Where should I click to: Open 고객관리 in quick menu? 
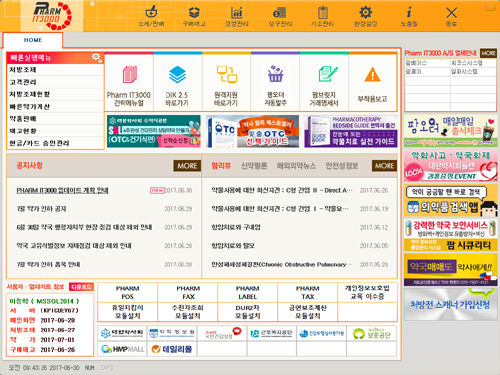(x=55, y=82)
